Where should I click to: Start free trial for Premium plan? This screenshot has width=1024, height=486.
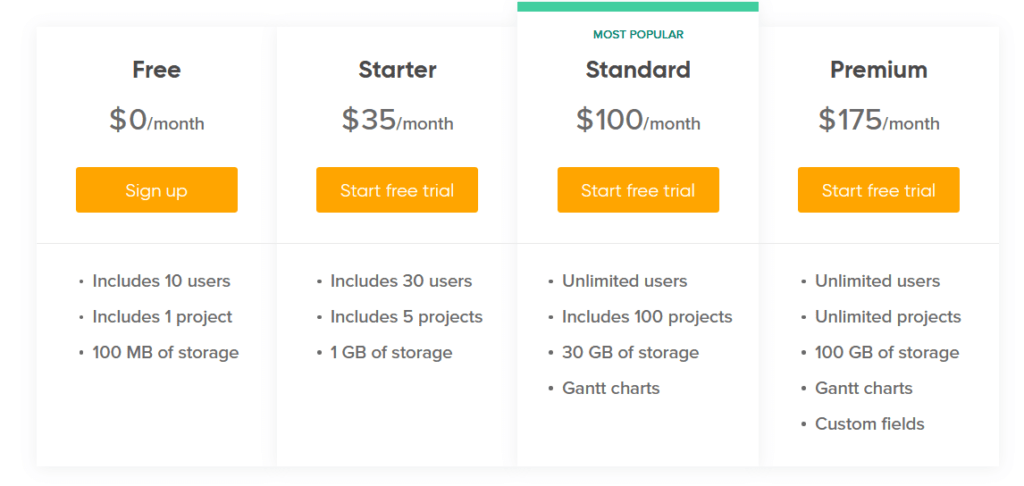(878, 190)
